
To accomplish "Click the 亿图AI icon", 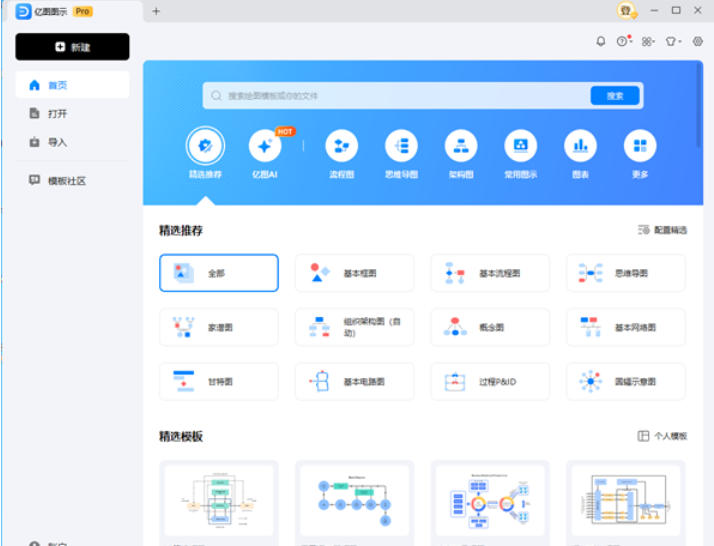I will click(265, 147).
